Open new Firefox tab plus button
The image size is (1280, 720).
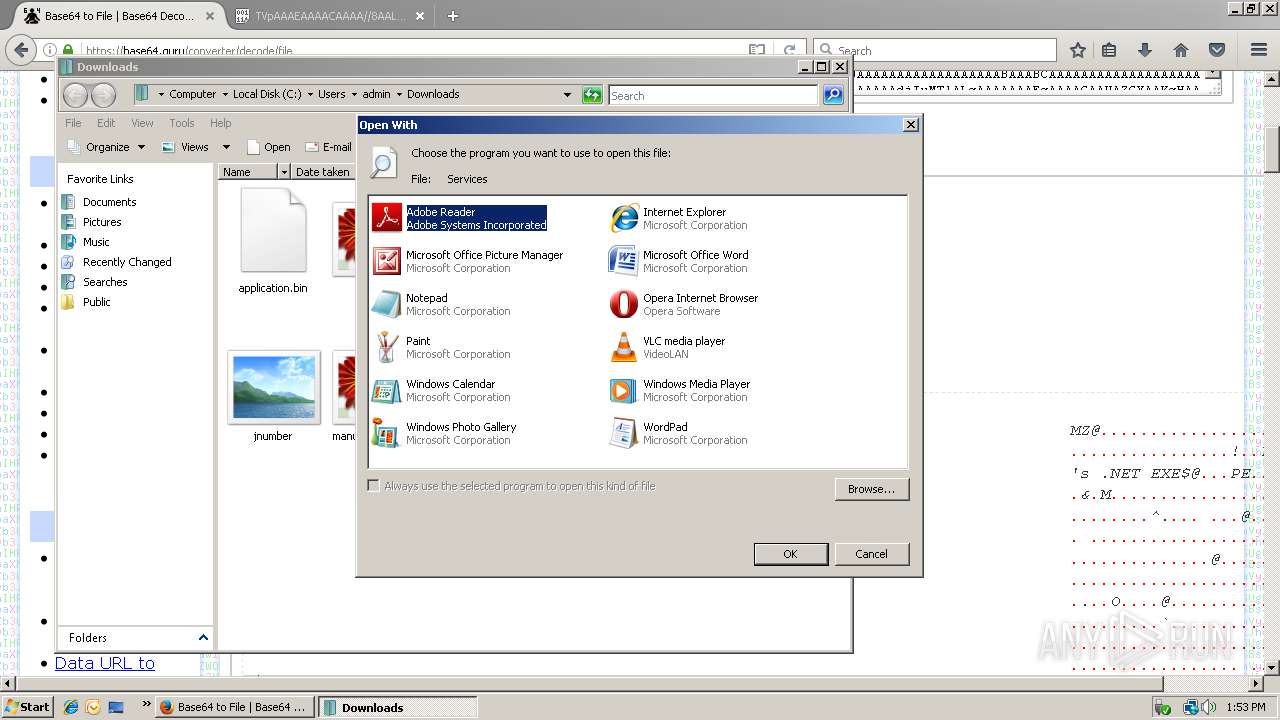[x=453, y=16]
